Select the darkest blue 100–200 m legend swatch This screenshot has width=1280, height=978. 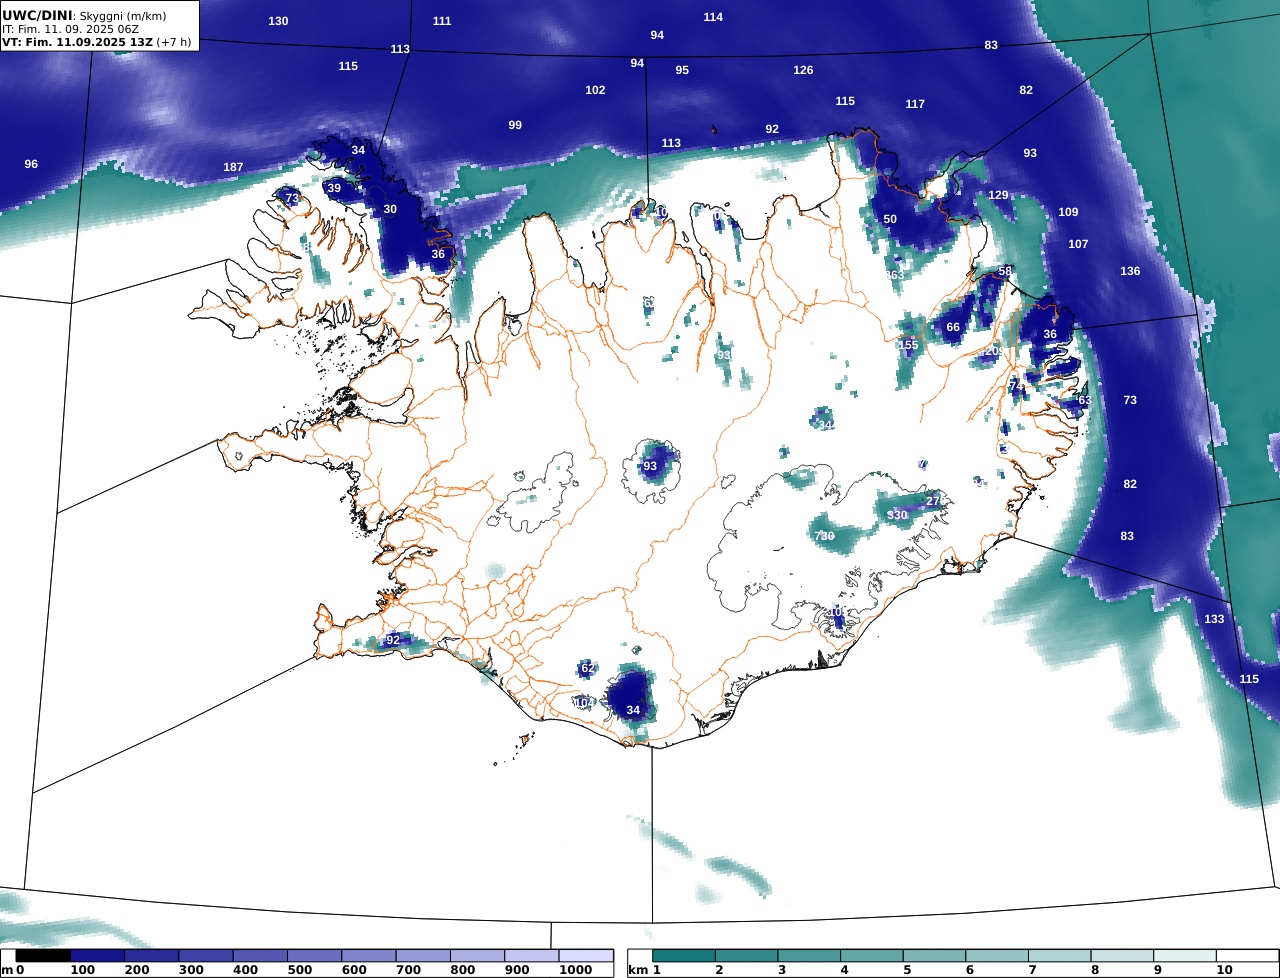pyautogui.click(x=97, y=956)
